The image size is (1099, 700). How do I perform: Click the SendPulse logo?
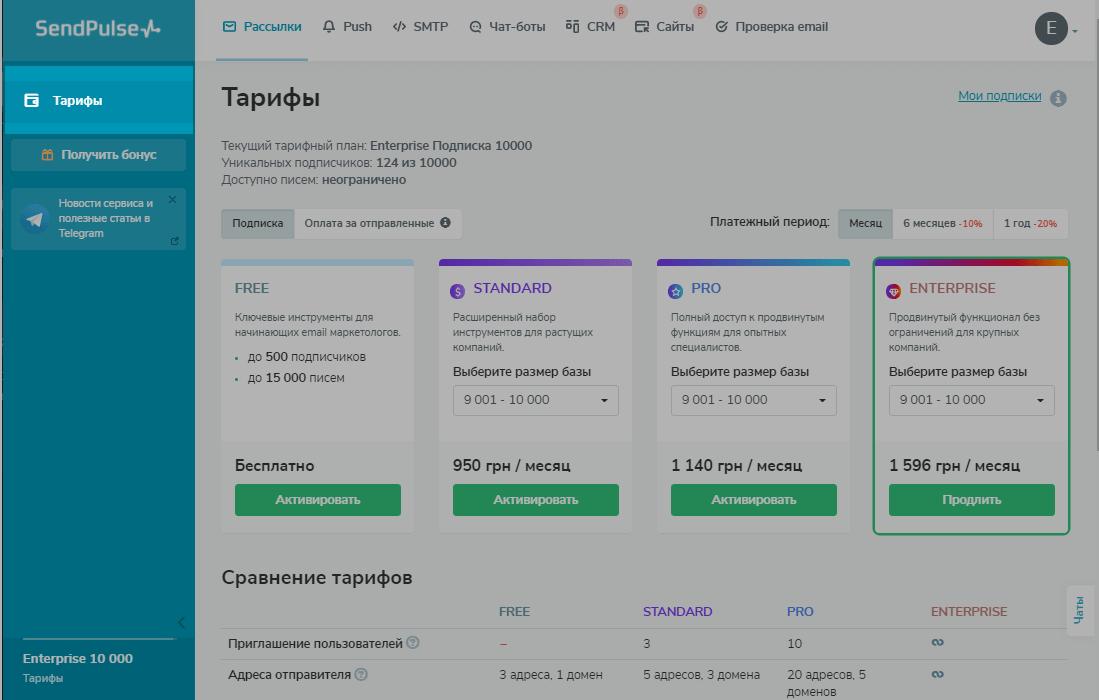97,28
